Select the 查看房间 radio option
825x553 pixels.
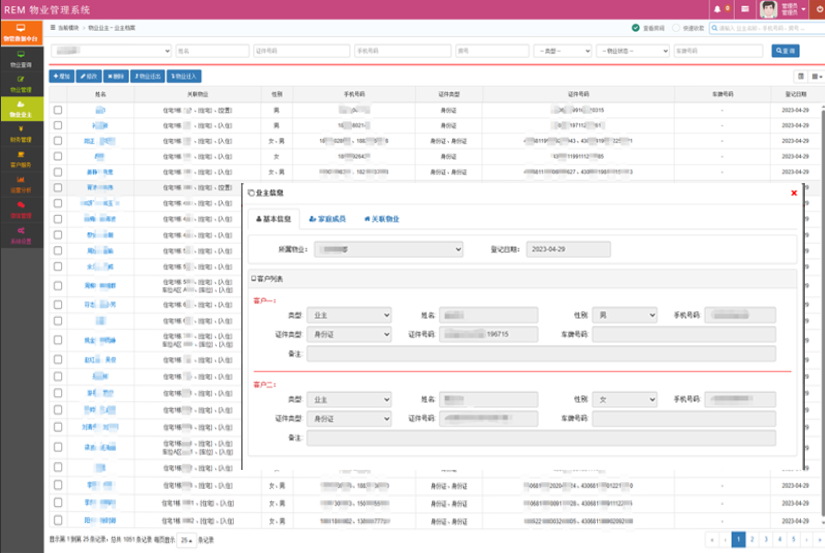click(636, 28)
